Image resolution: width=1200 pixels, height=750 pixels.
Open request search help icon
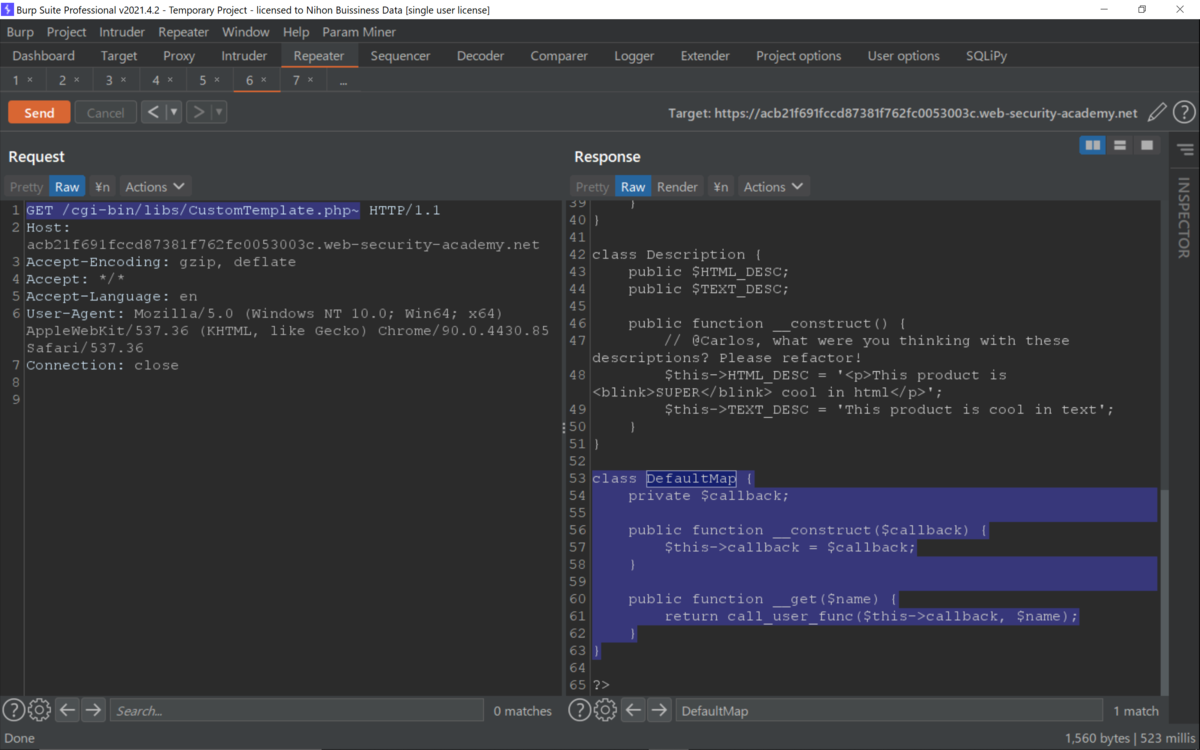coord(14,710)
